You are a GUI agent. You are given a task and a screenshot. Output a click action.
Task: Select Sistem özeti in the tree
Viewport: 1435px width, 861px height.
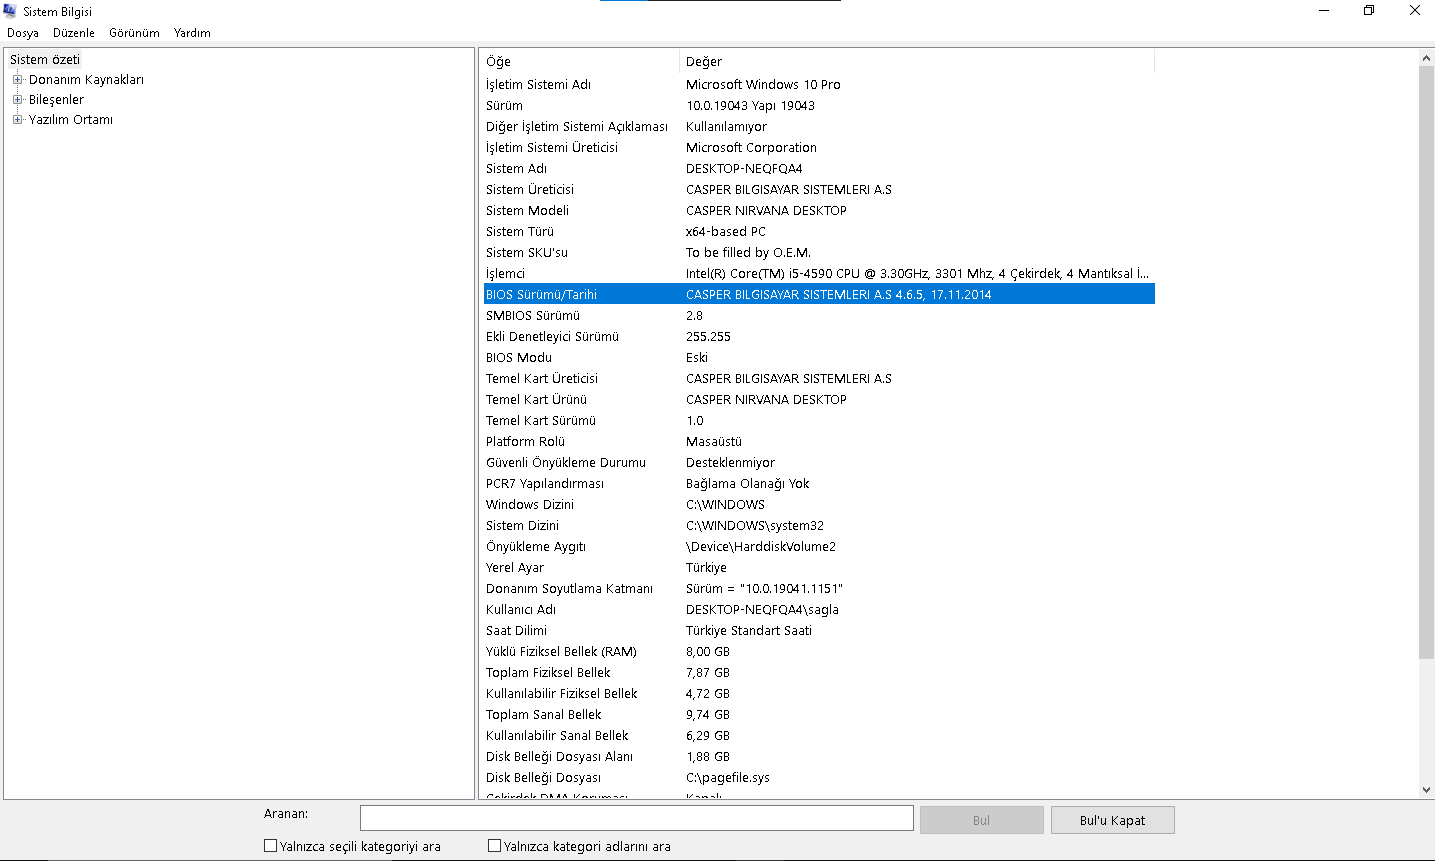(x=45, y=60)
